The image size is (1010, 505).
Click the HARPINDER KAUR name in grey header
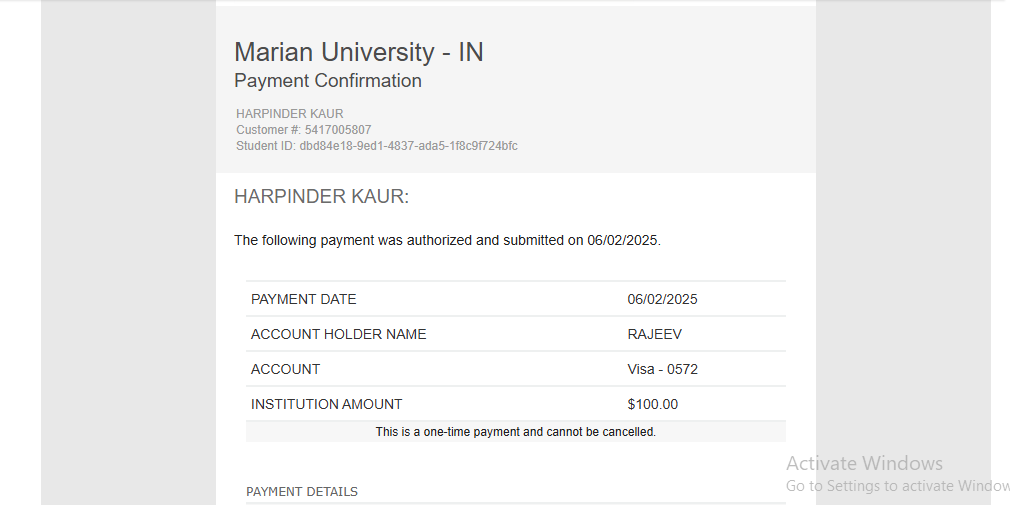[290, 113]
